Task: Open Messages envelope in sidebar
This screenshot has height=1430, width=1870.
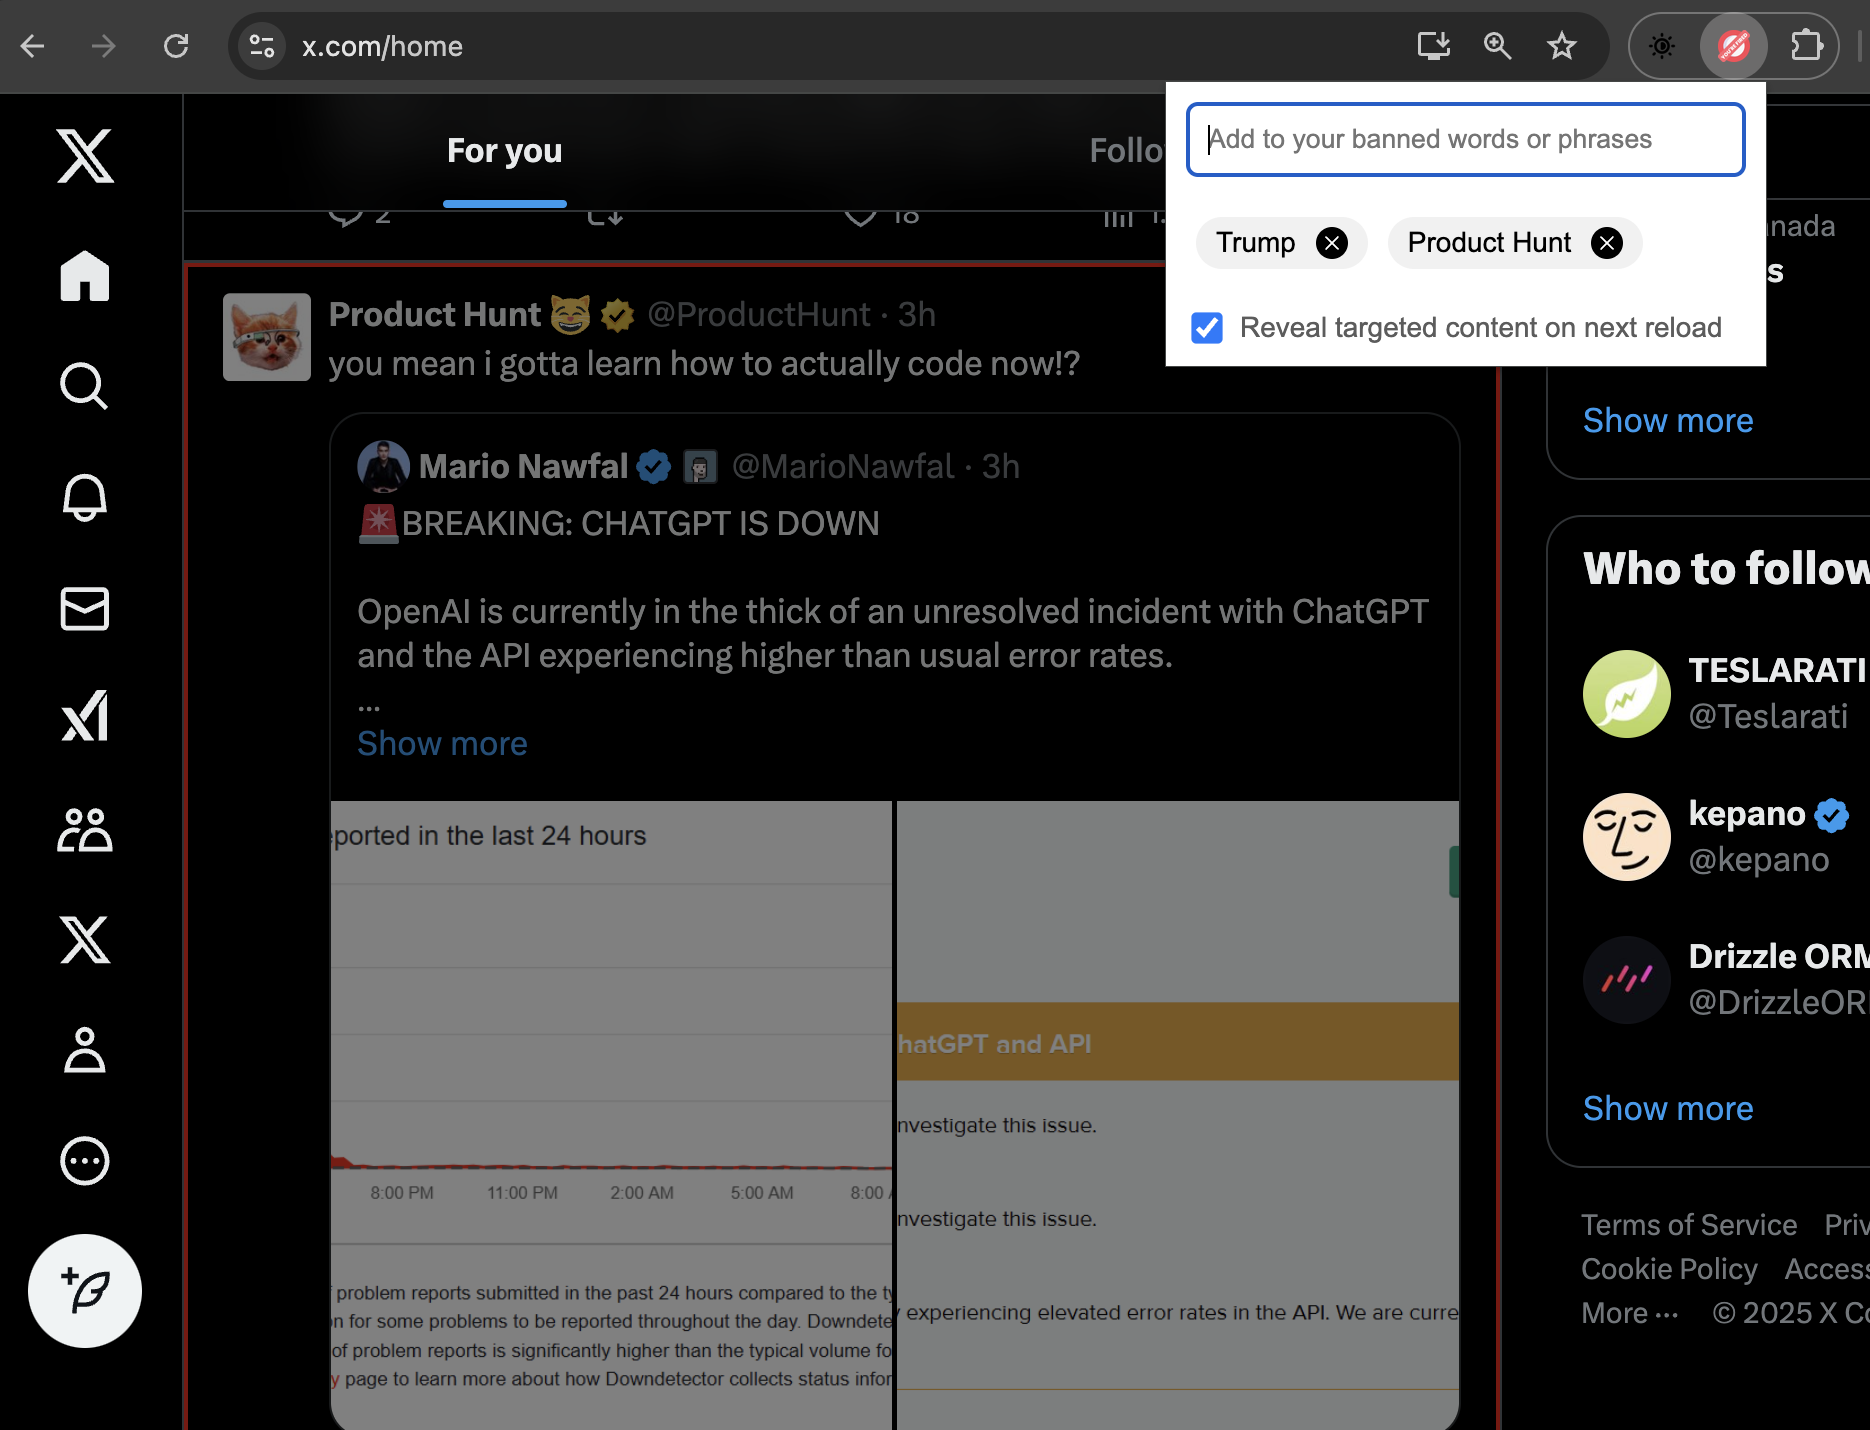Action: pos(85,608)
